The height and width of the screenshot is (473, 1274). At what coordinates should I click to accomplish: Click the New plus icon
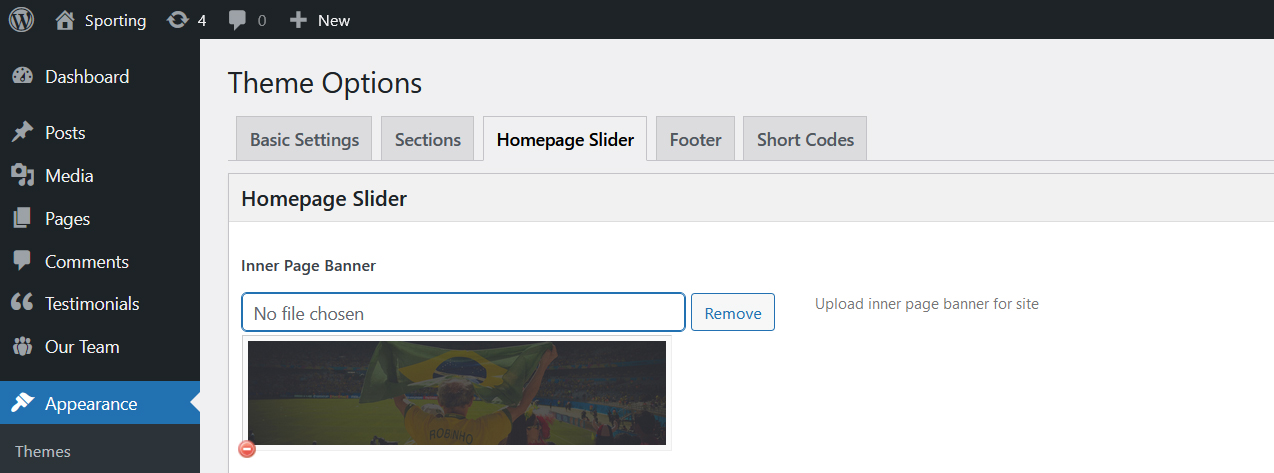pos(298,19)
